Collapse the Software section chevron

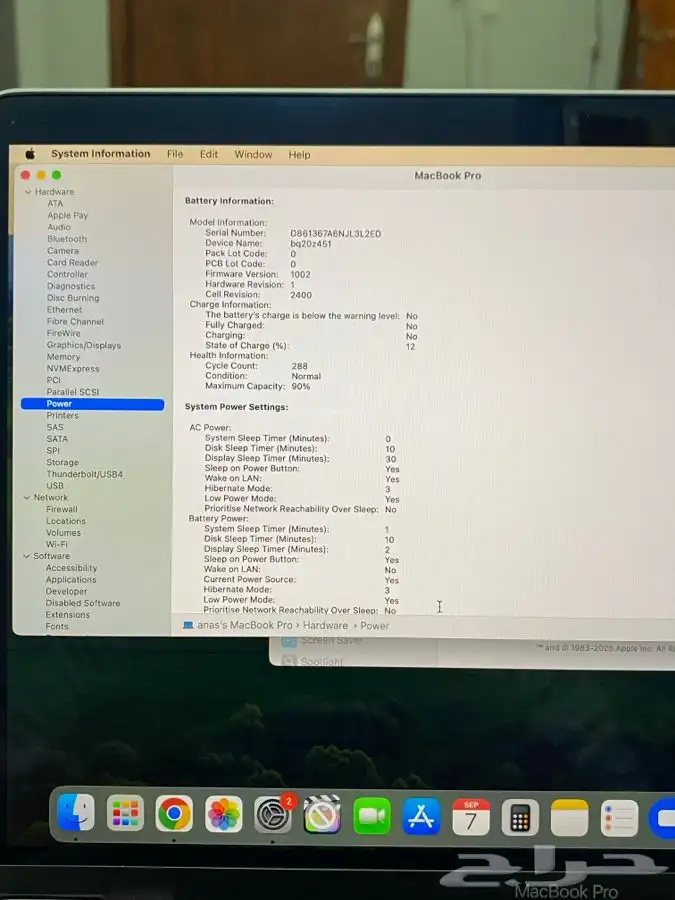click(x=26, y=556)
